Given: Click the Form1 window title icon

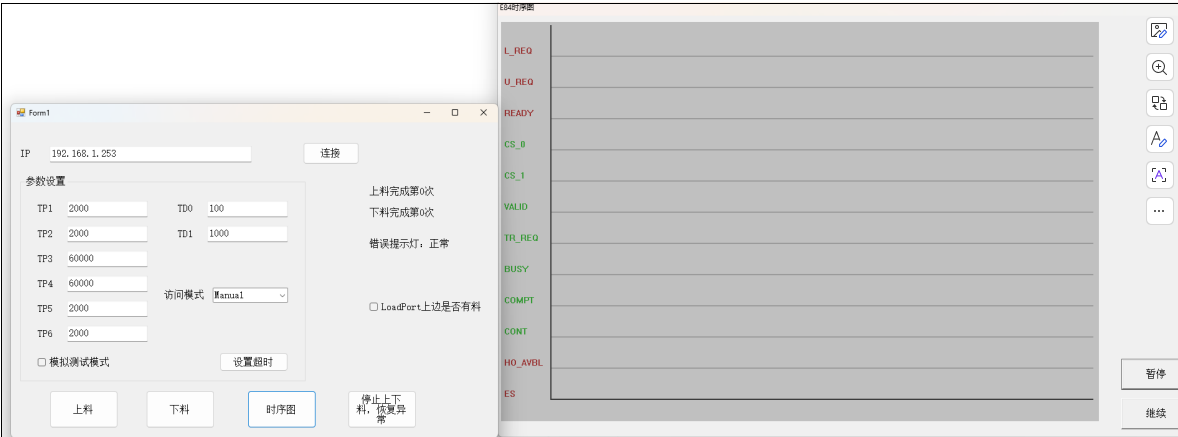Looking at the screenshot, I should point(21,113).
